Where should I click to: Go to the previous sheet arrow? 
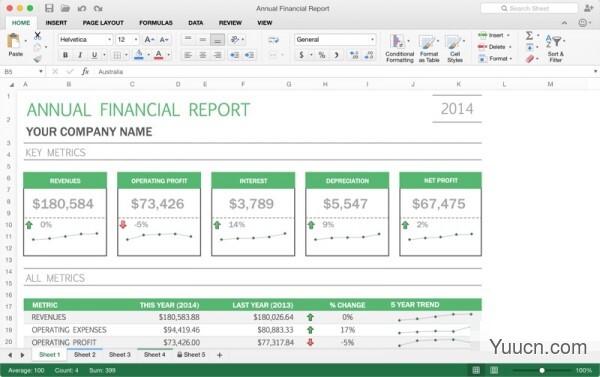pos(10,355)
